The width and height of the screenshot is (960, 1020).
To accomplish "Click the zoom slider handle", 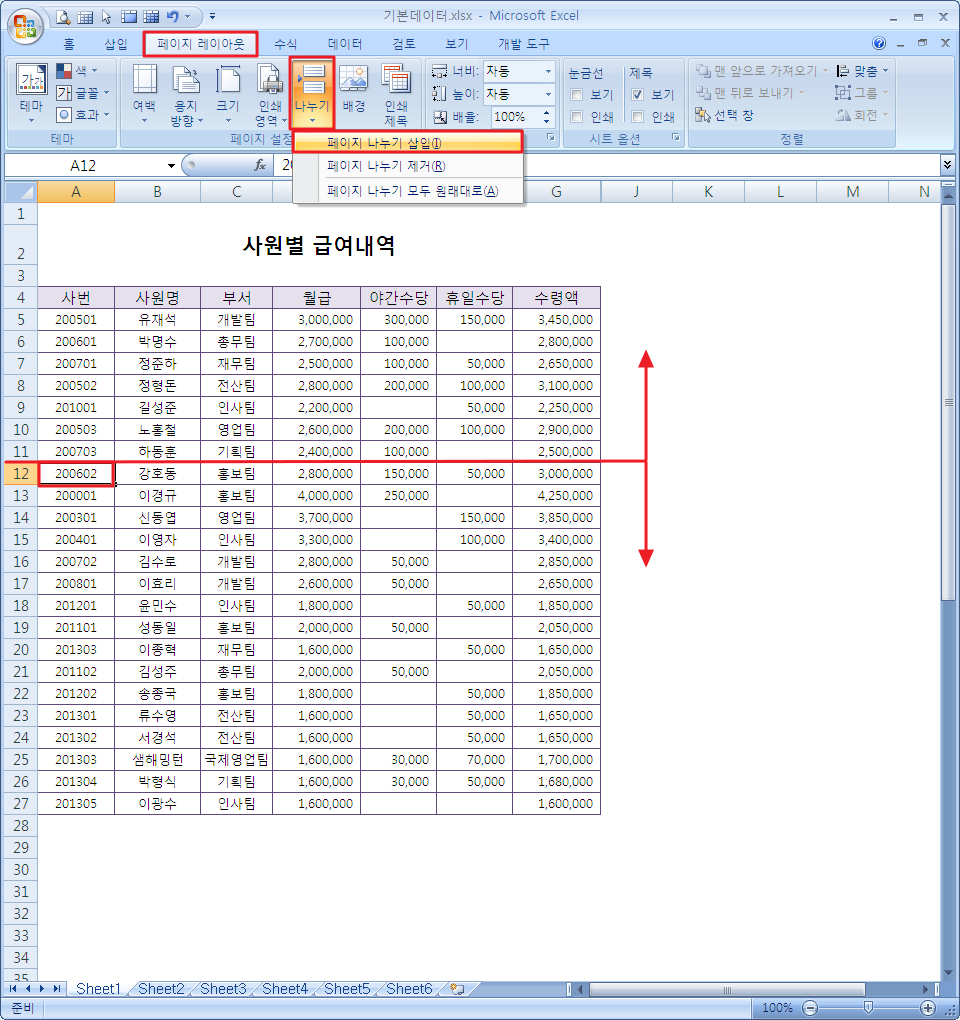I will pos(868,1008).
